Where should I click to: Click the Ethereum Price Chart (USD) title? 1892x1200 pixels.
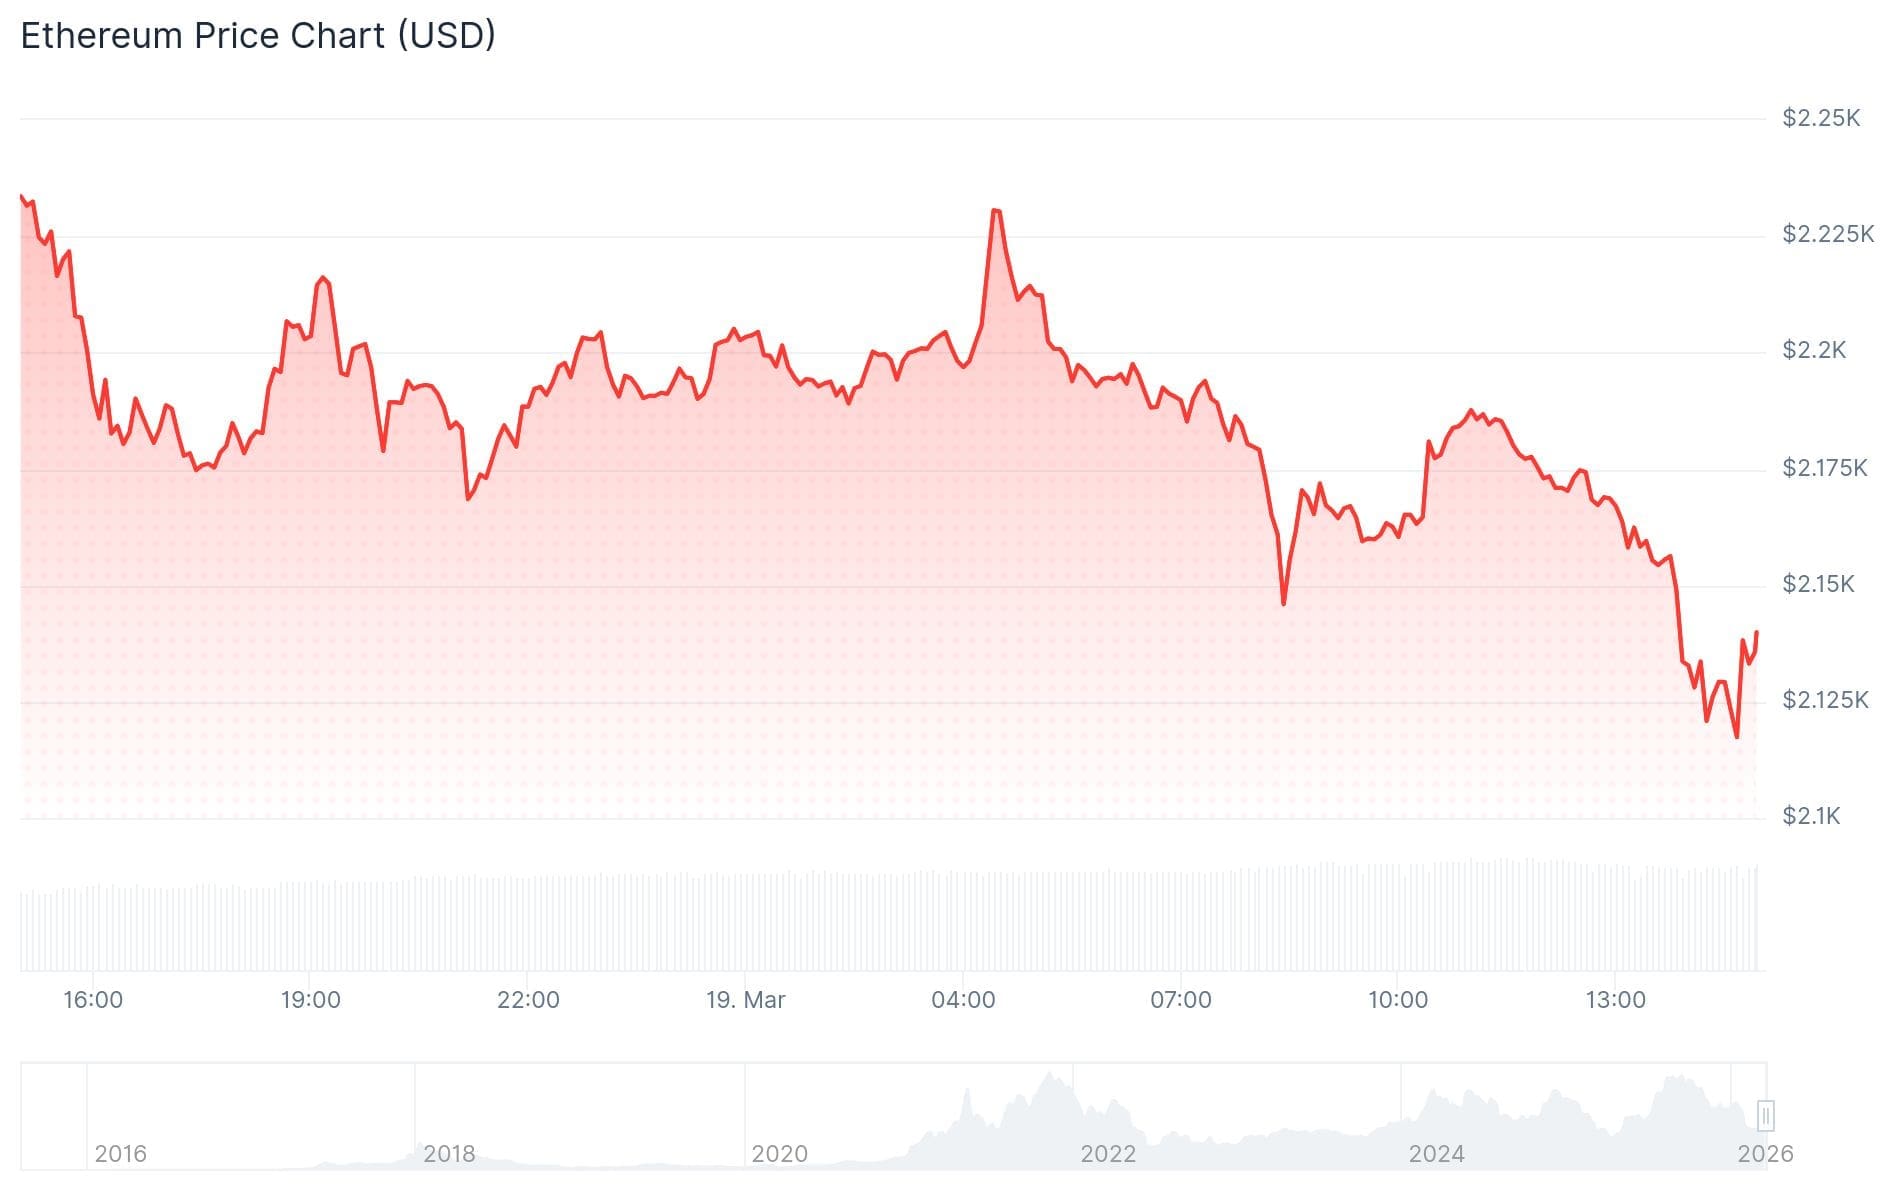coord(258,36)
